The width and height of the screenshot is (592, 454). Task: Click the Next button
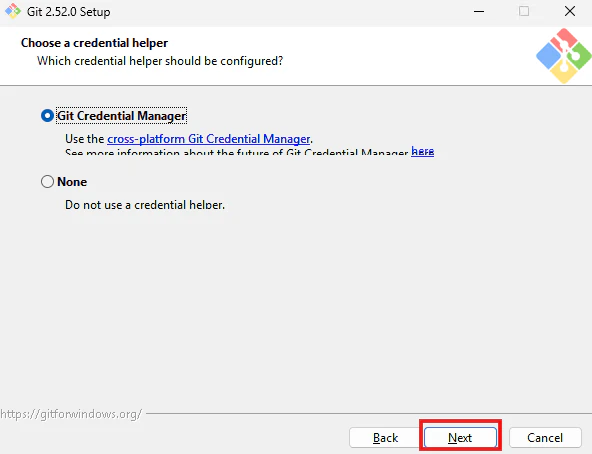(460, 438)
